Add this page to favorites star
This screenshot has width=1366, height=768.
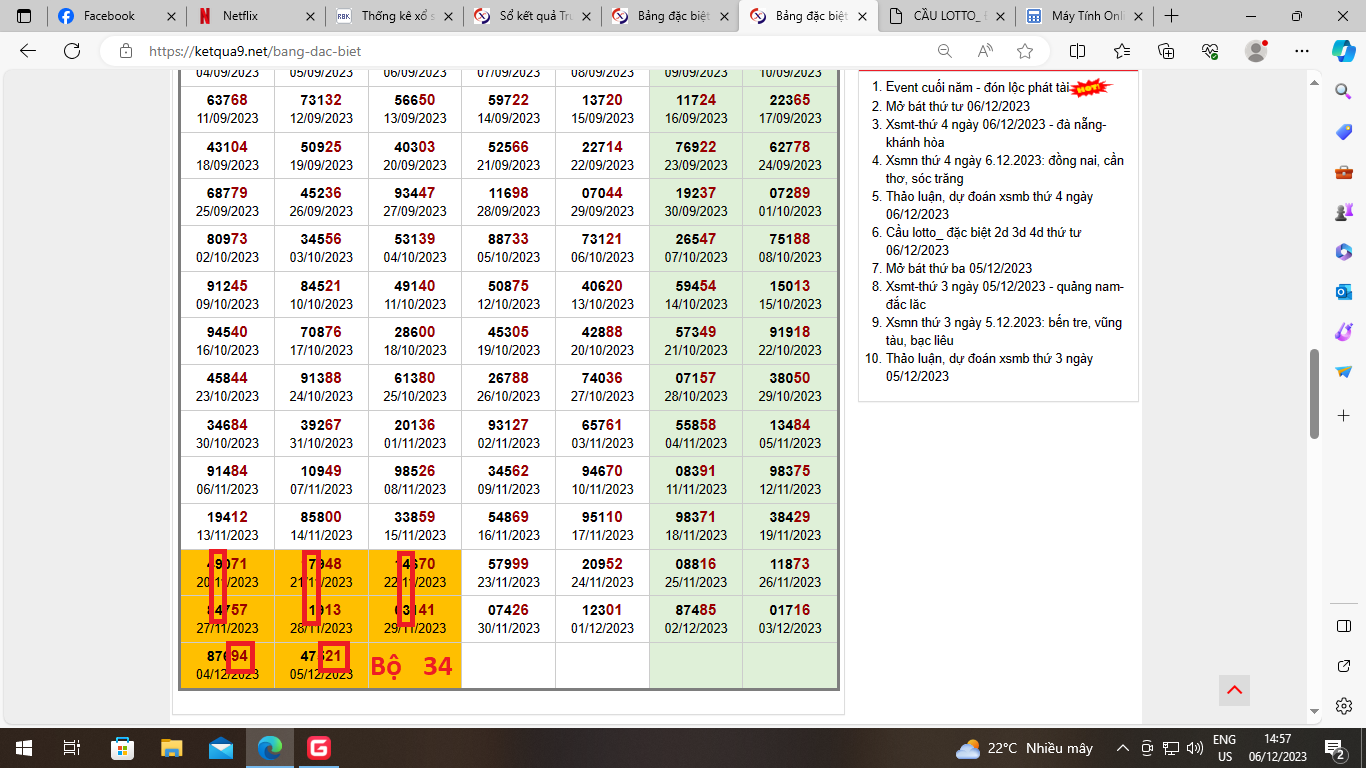[1025, 51]
